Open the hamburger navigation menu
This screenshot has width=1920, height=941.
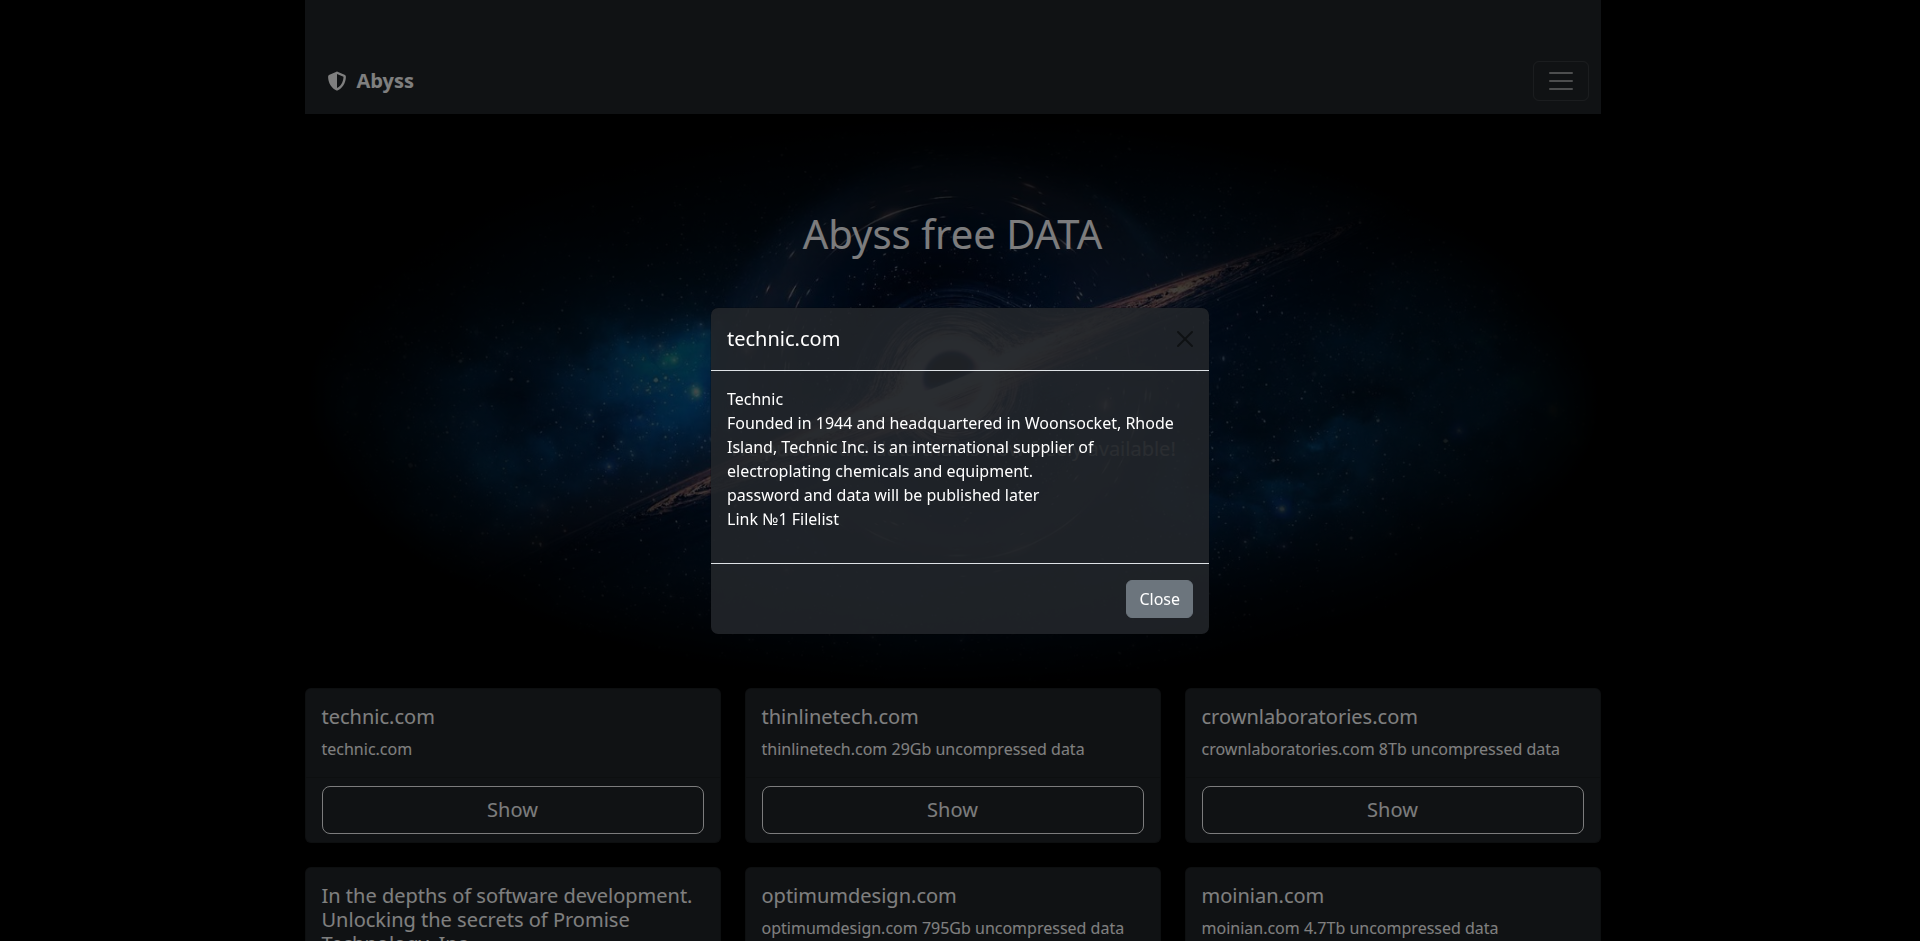click(1560, 81)
